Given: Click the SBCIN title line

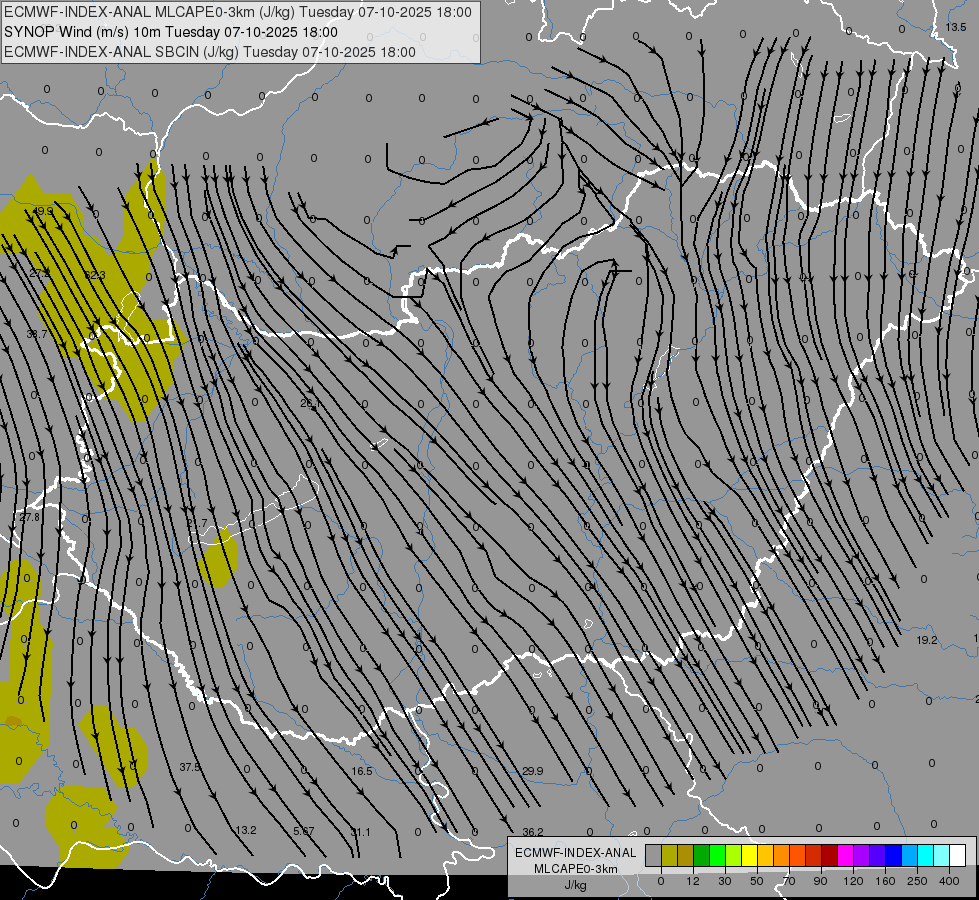Looking at the screenshot, I should pos(210,52).
